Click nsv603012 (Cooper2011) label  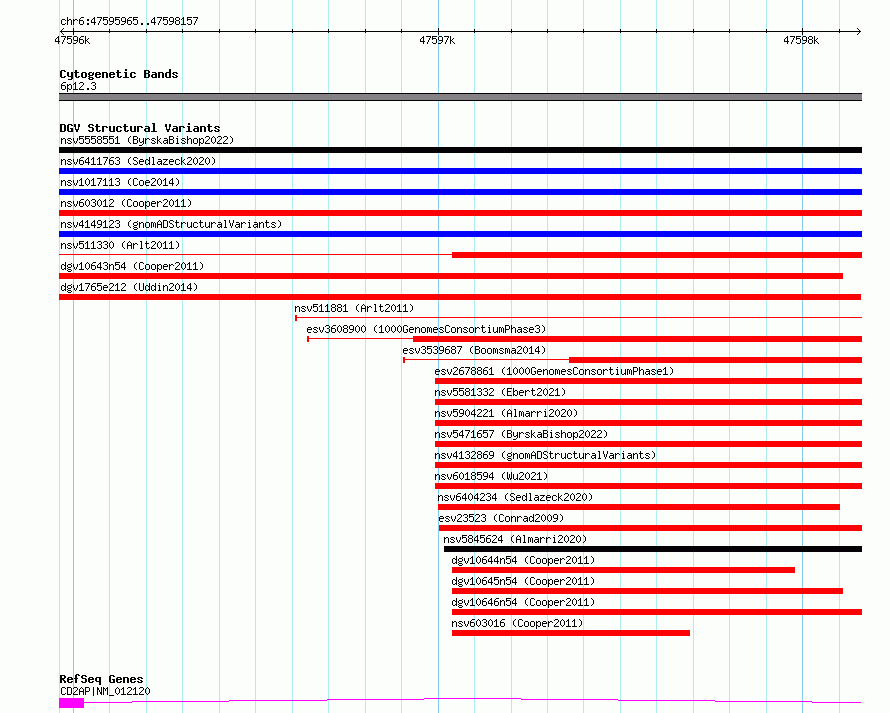[126, 203]
